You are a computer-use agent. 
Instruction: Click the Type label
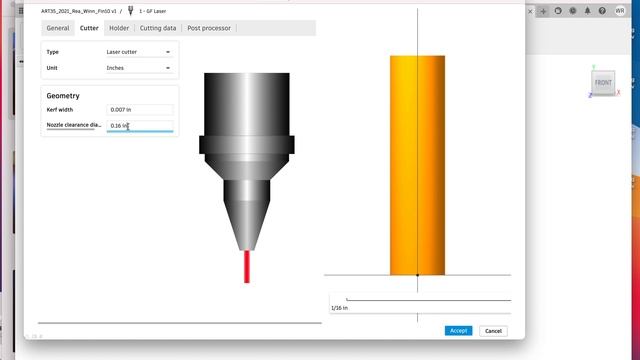53,52
